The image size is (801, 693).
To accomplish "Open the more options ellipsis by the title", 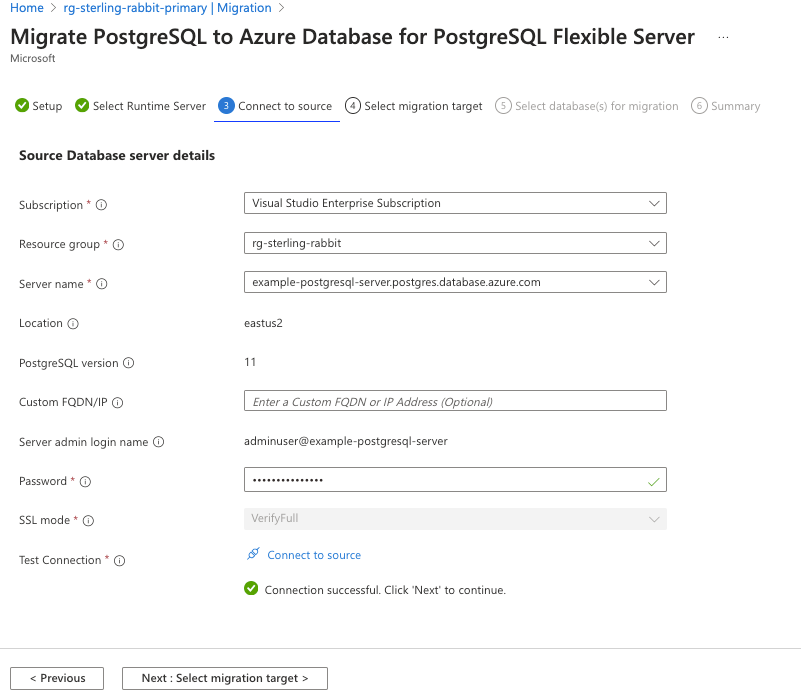I will click(723, 38).
